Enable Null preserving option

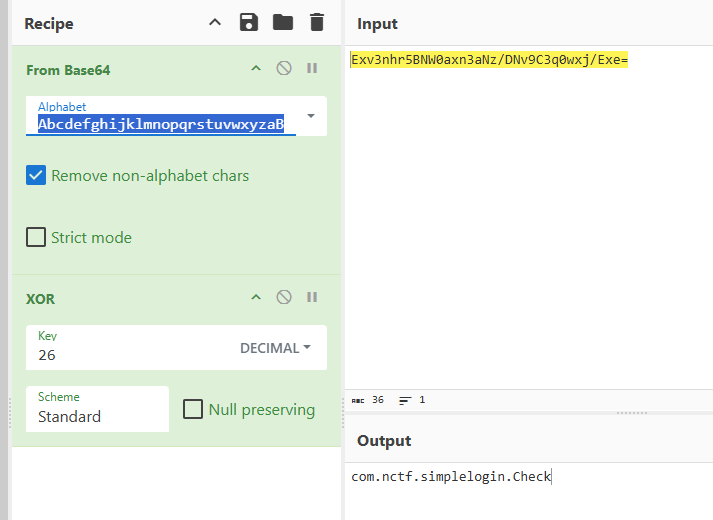[193, 409]
